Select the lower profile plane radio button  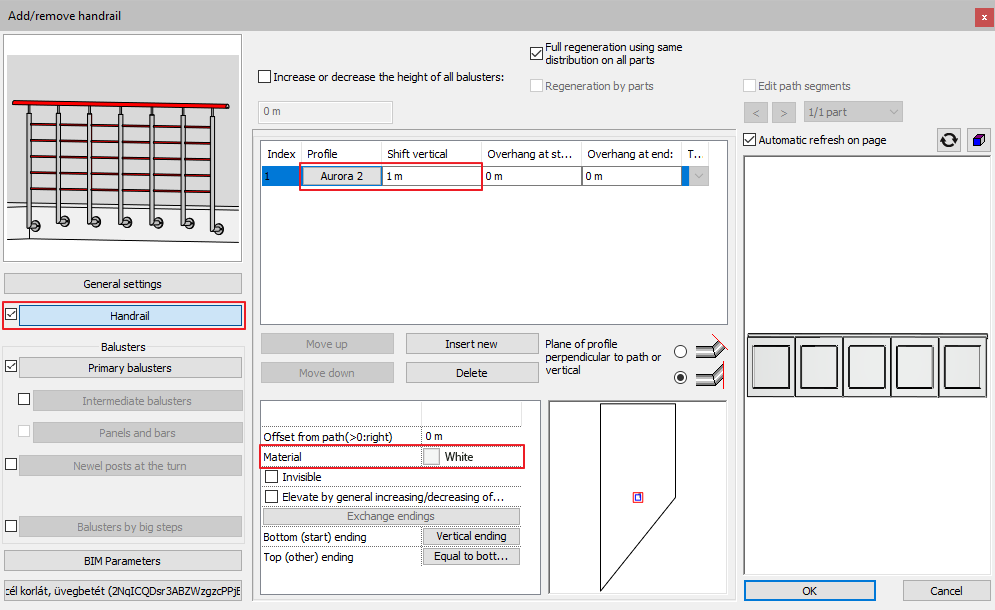tap(681, 378)
